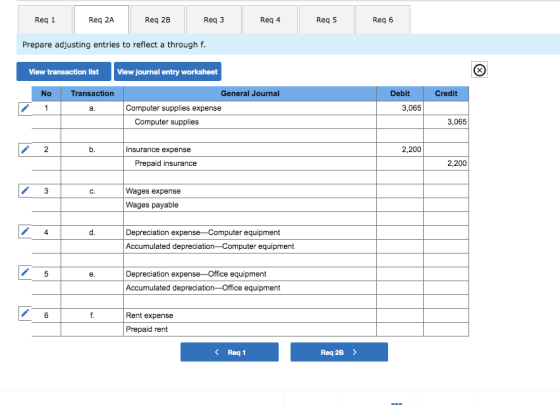Click the empty credit cell for Prepaid rent
This screenshot has height=405, width=560.
coord(446,329)
